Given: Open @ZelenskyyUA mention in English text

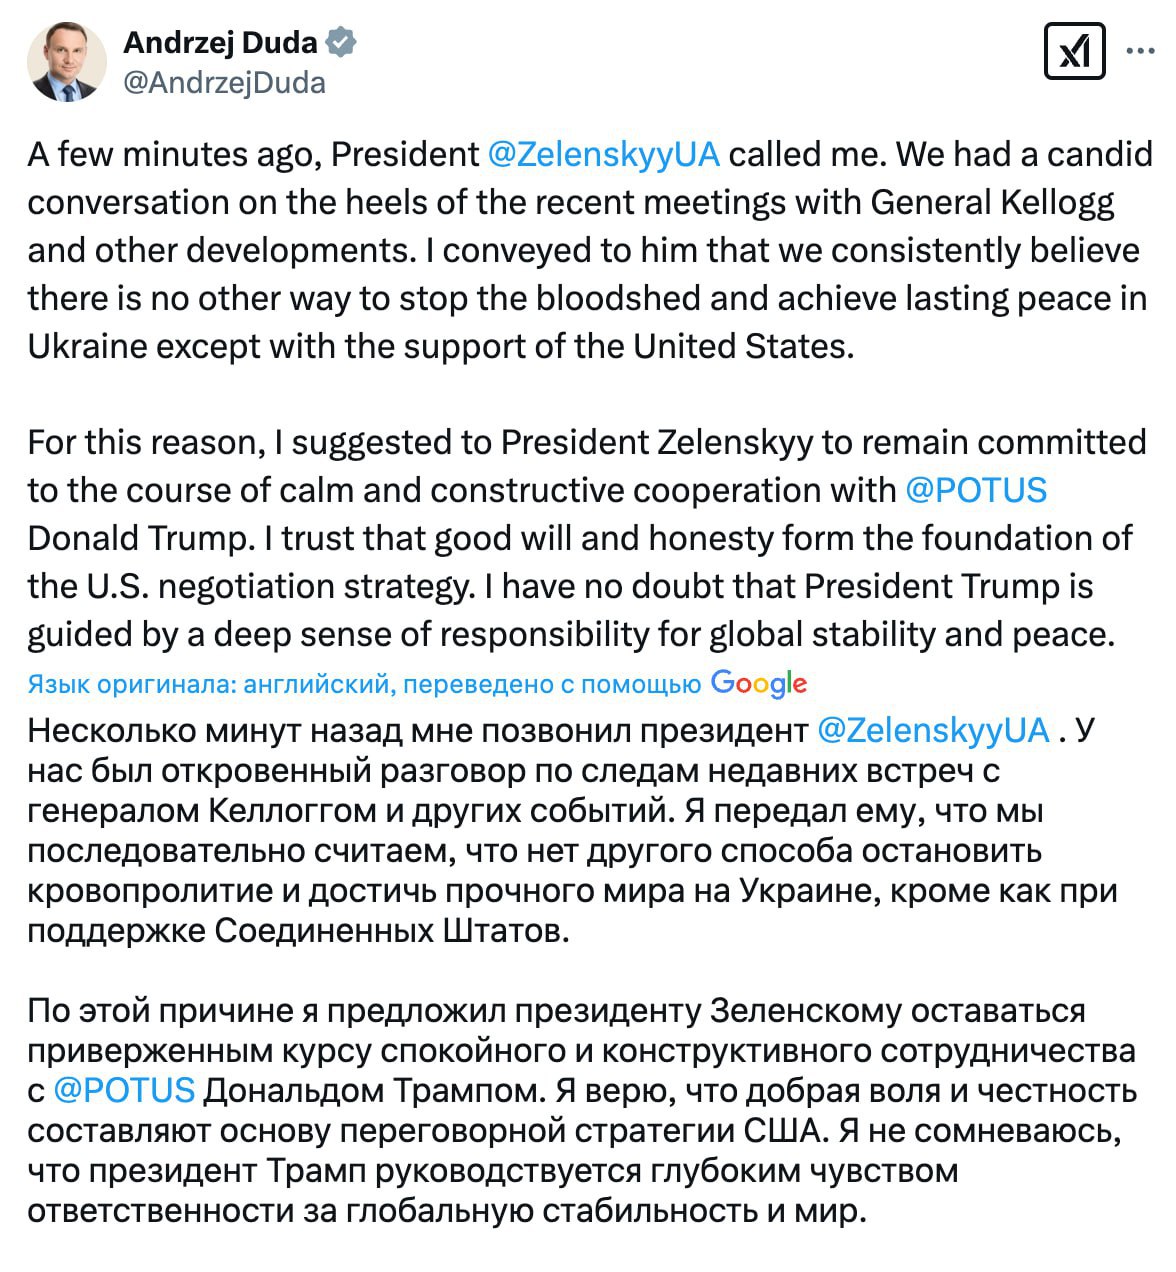Looking at the screenshot, I should pyautogui.click(x=604, y=154).
